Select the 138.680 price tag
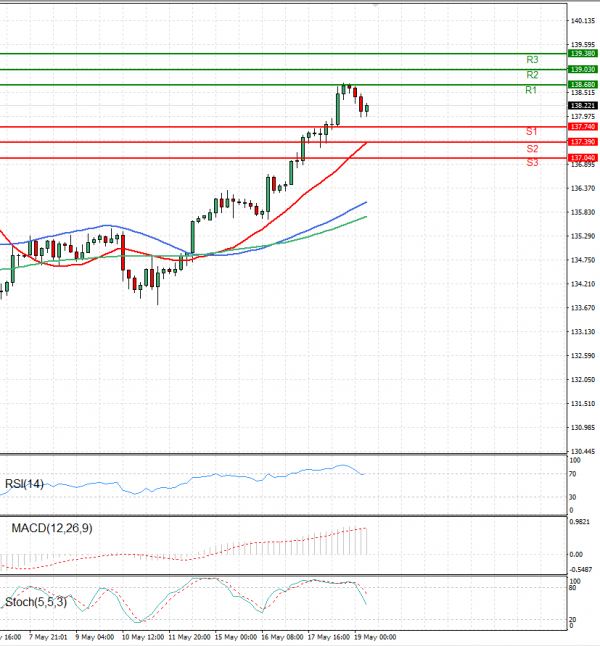The image size is (600, 646). tap(582, 84)
